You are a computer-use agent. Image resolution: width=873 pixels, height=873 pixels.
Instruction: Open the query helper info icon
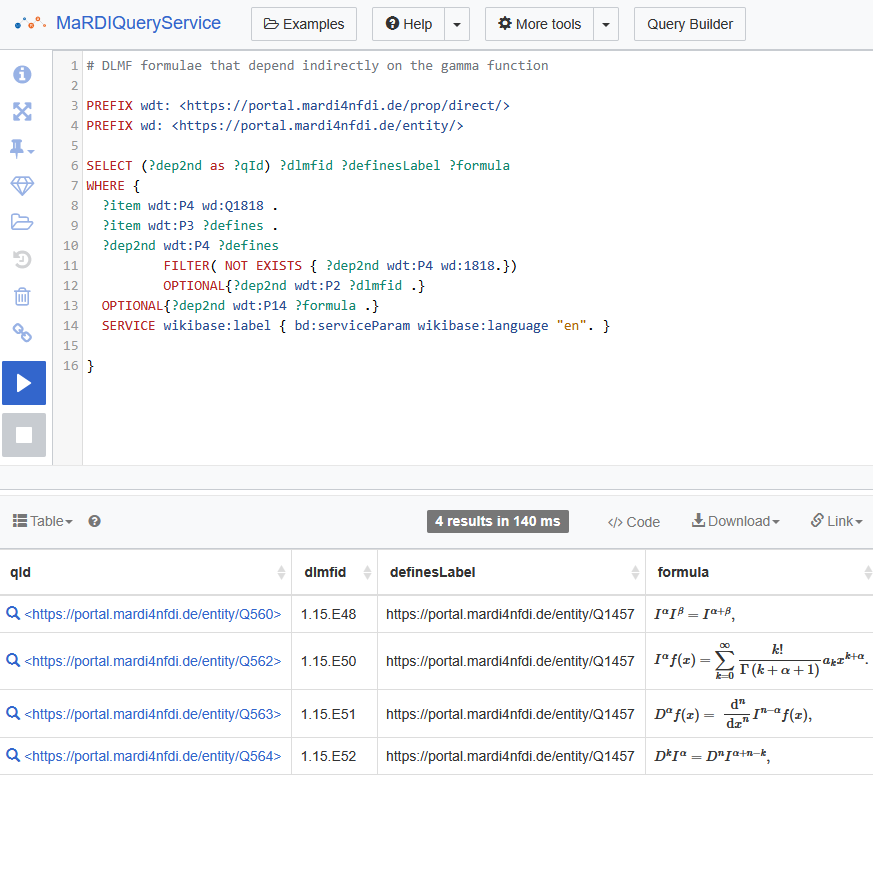tap(22, 74)
